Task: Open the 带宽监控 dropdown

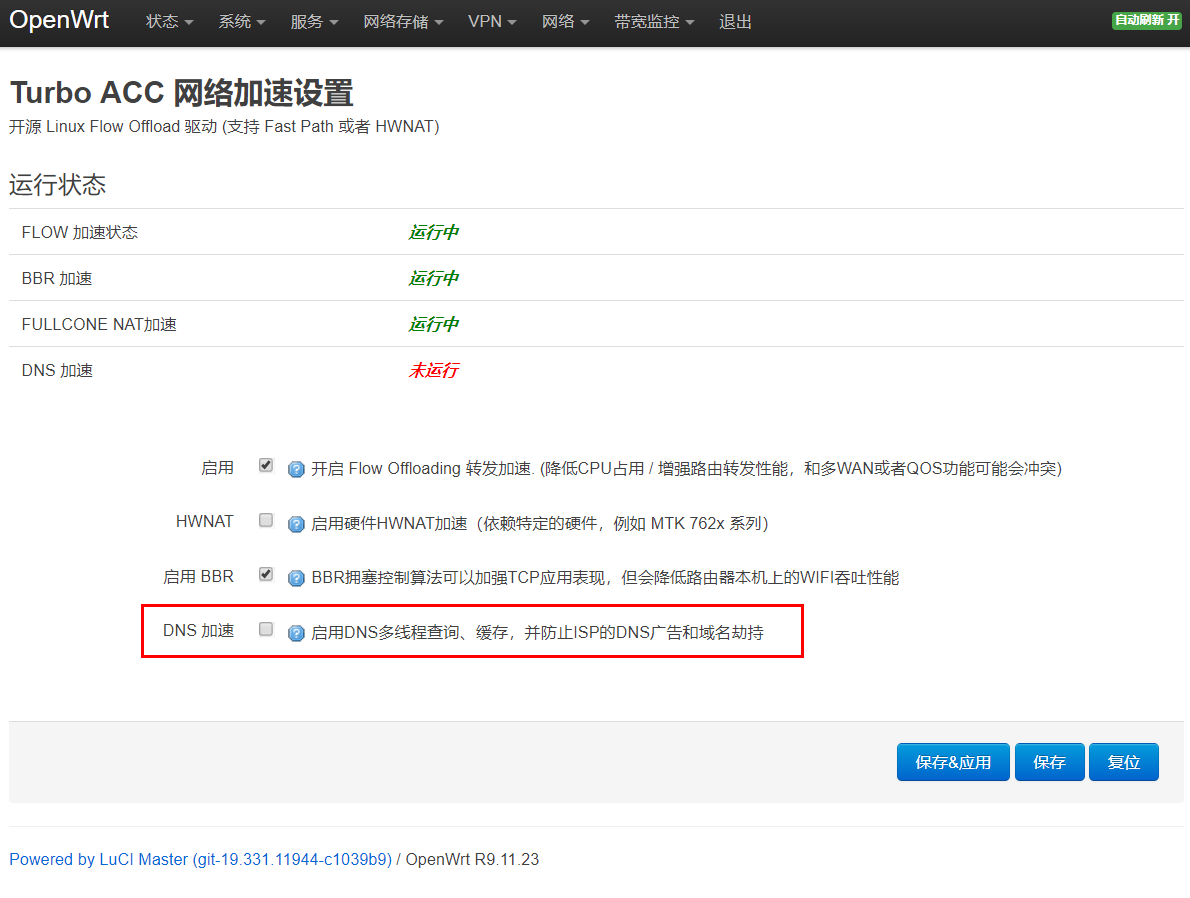Action: 654,22
